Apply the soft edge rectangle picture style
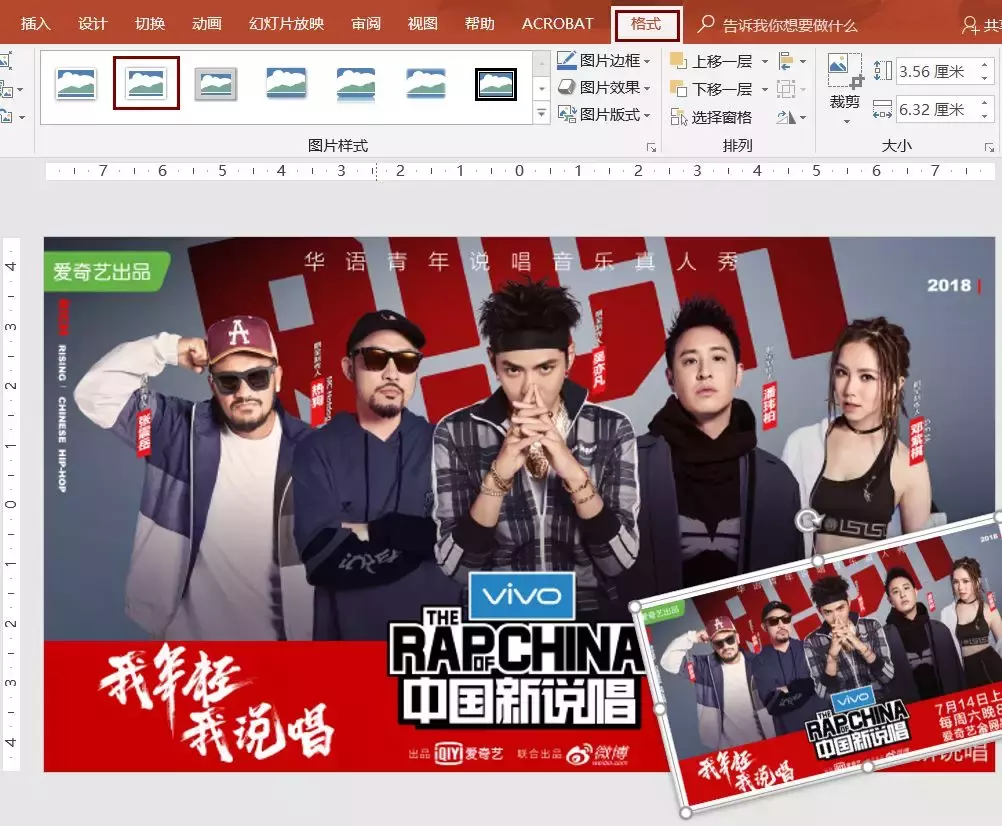 (x=426, y=84)
